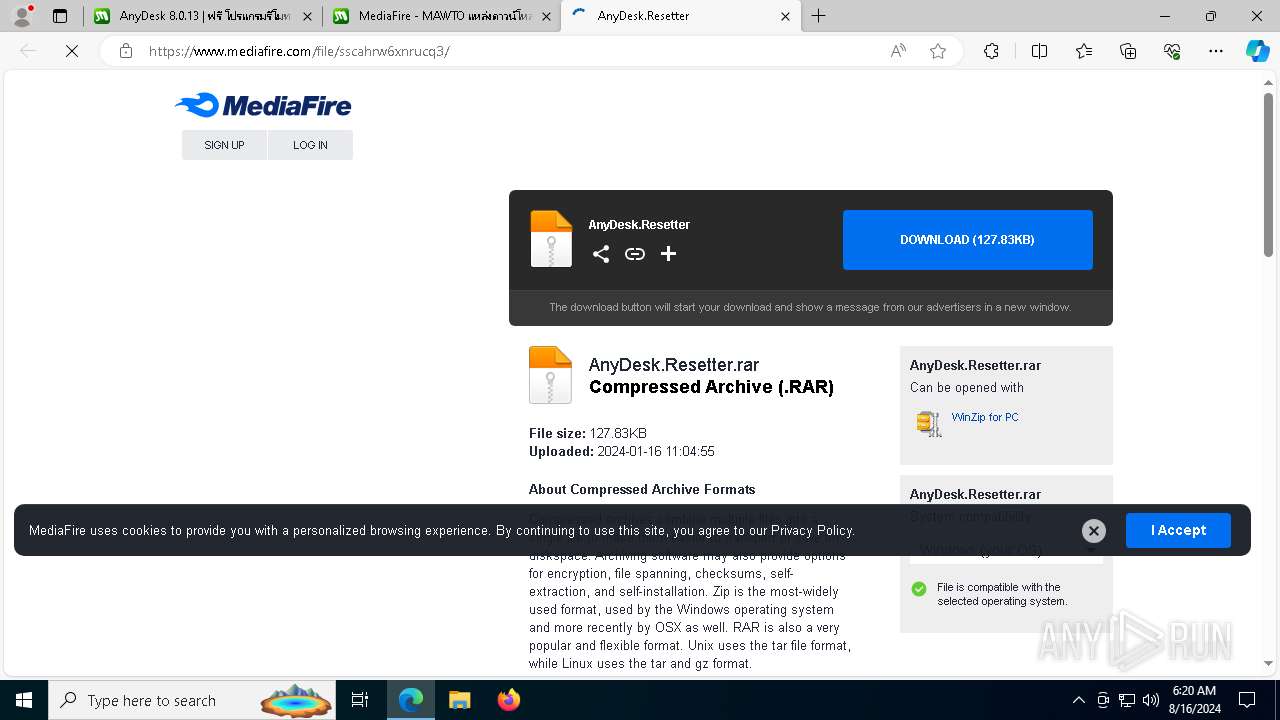Activate Read aloud icon in address bar
1280x720 pixels.
[898, 51]
